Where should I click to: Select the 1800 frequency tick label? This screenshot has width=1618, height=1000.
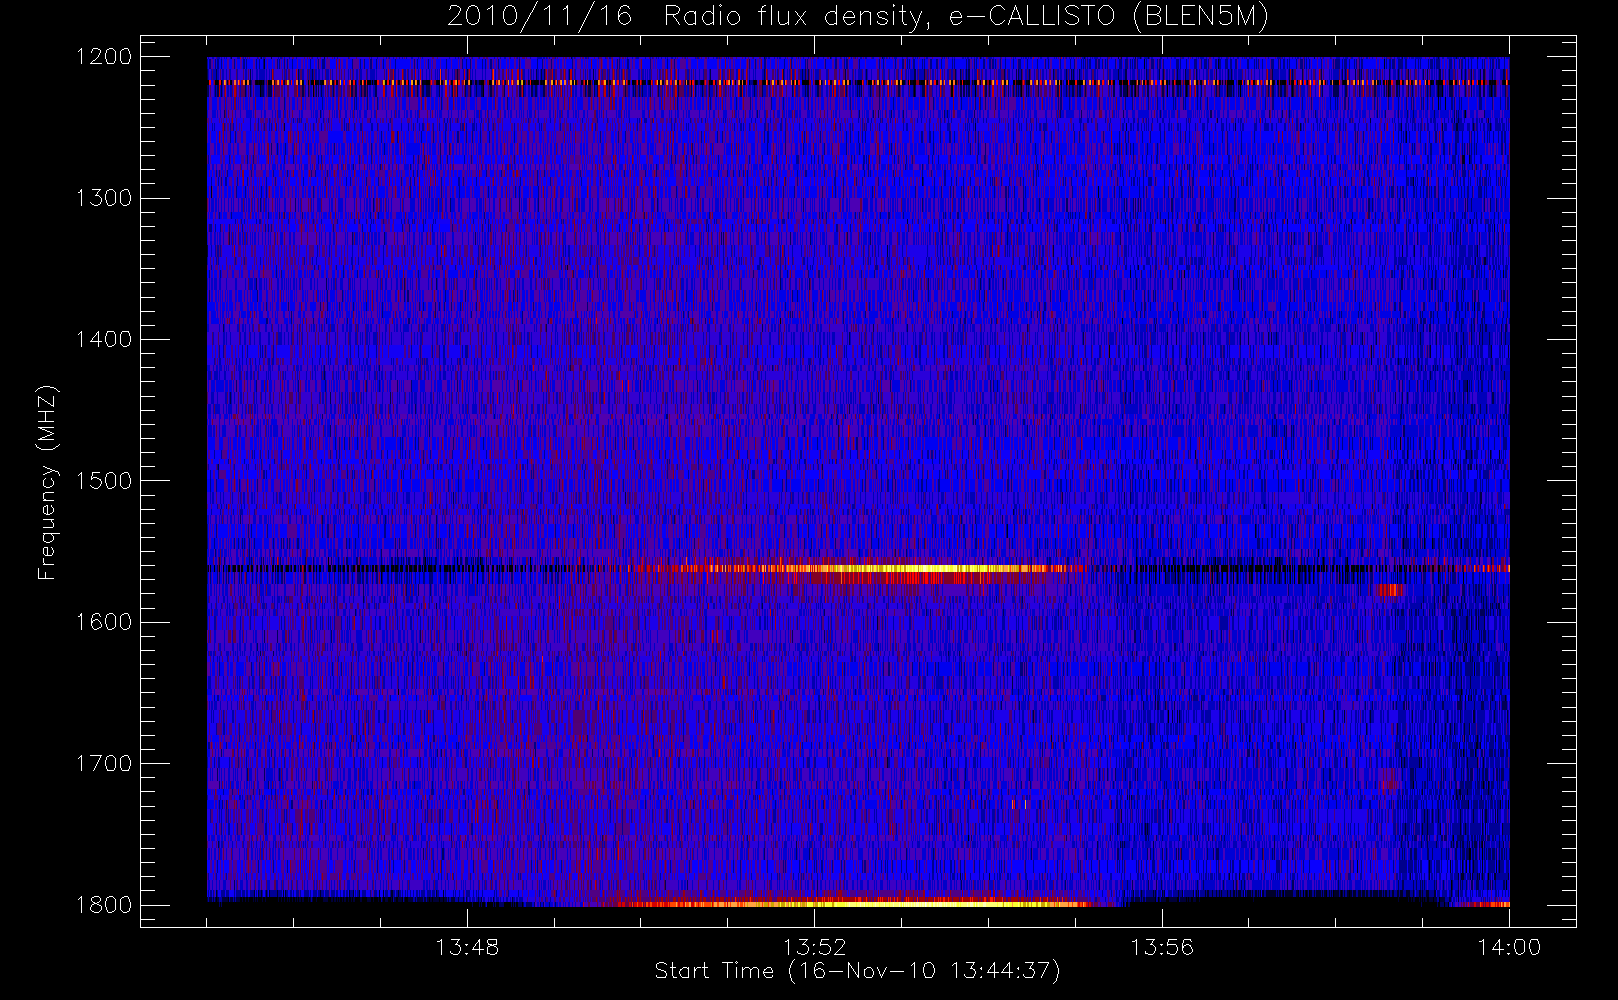104,905
